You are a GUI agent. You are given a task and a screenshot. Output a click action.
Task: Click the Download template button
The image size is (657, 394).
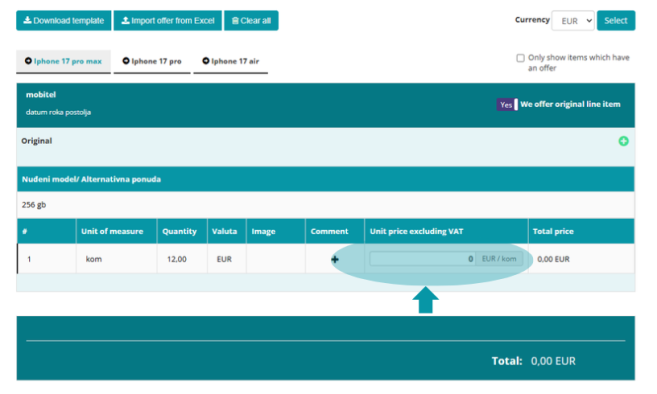click(x=64, y=21)
